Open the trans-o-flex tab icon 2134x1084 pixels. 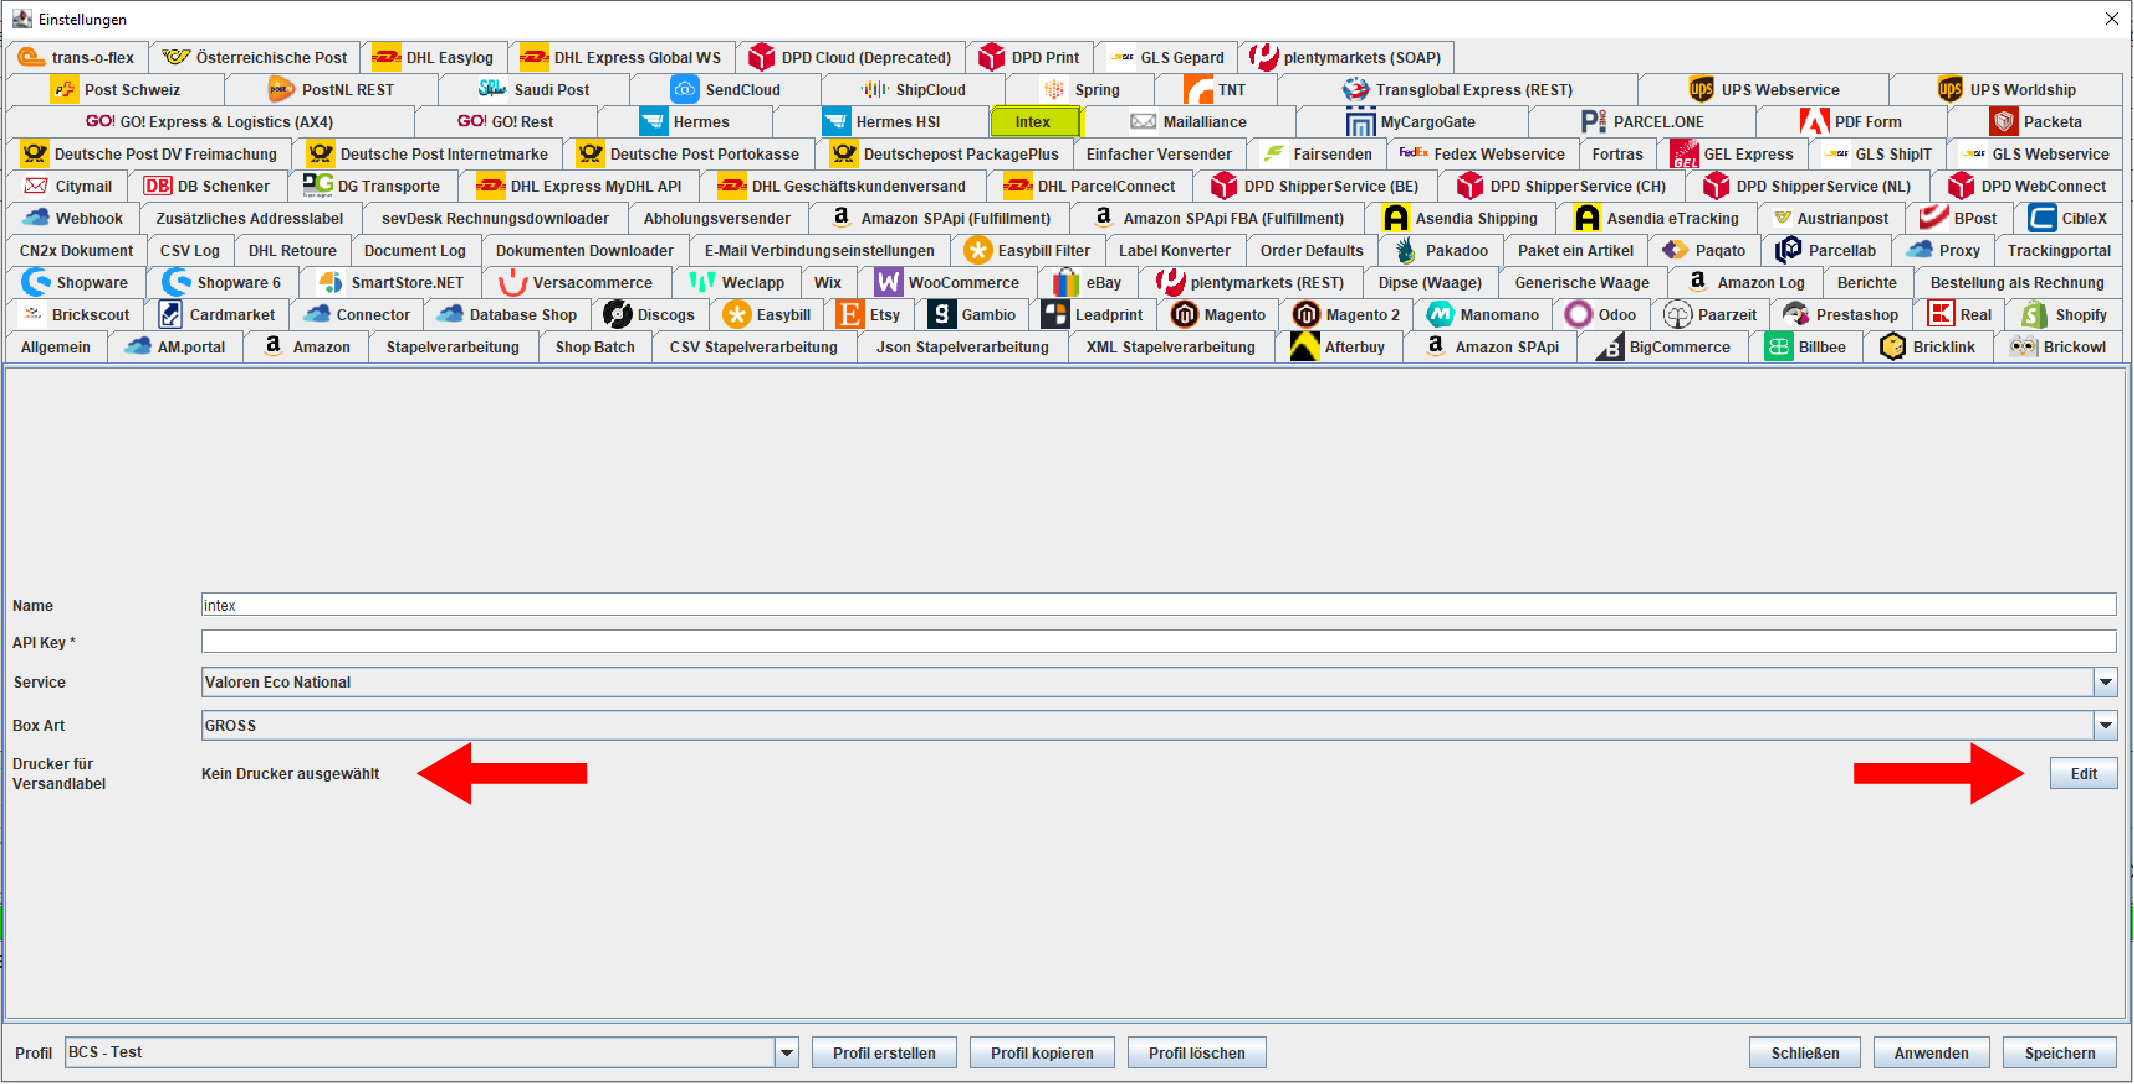point(31,58)
